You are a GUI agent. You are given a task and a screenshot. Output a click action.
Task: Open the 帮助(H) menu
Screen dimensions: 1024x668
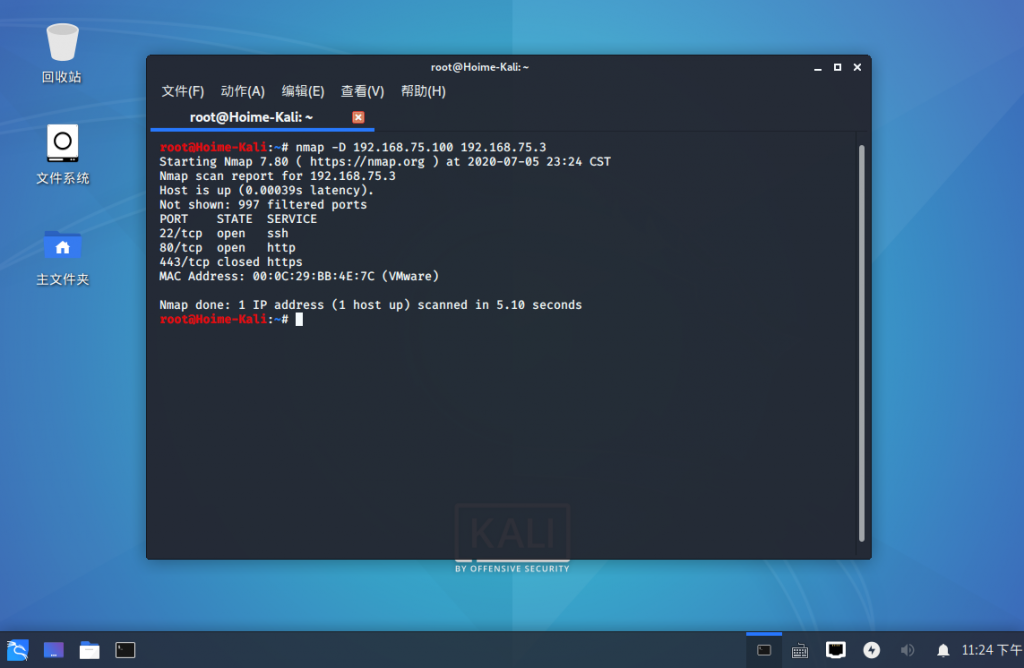click(x=423, y=91)
